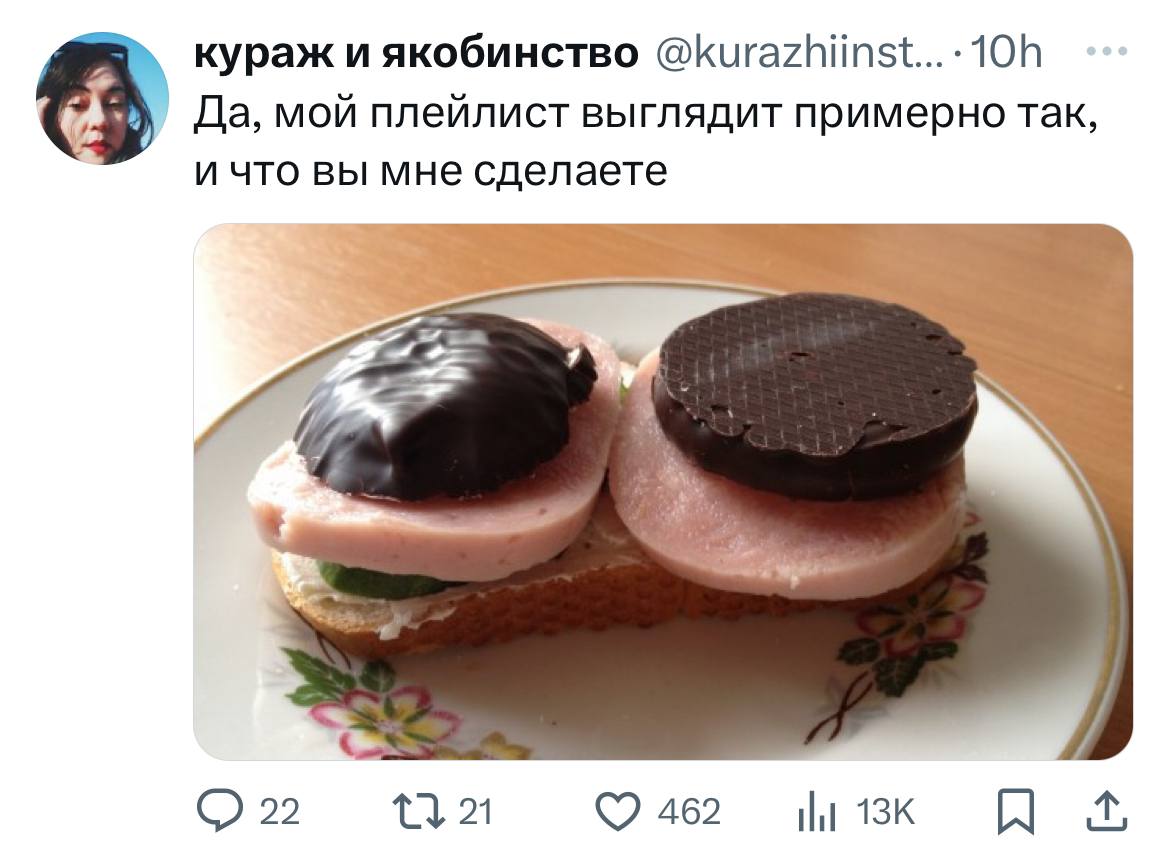Share the tweet using the upload arrow icon
1170x858 pixels.
point(1106,811)
